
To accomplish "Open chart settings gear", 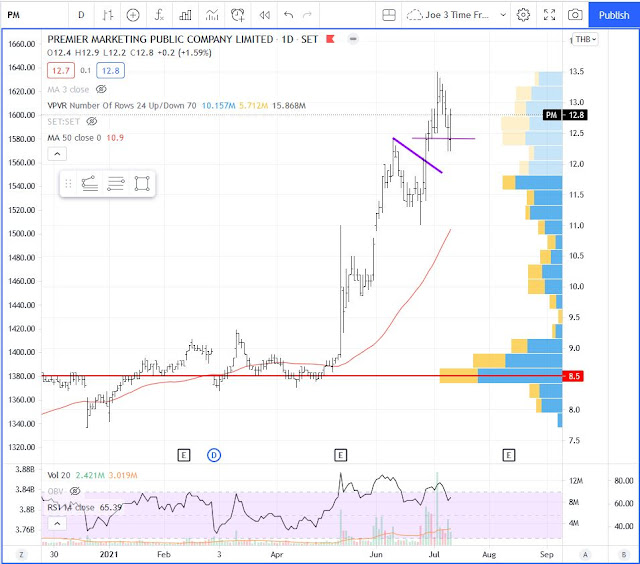I will (x=523, y=15).
